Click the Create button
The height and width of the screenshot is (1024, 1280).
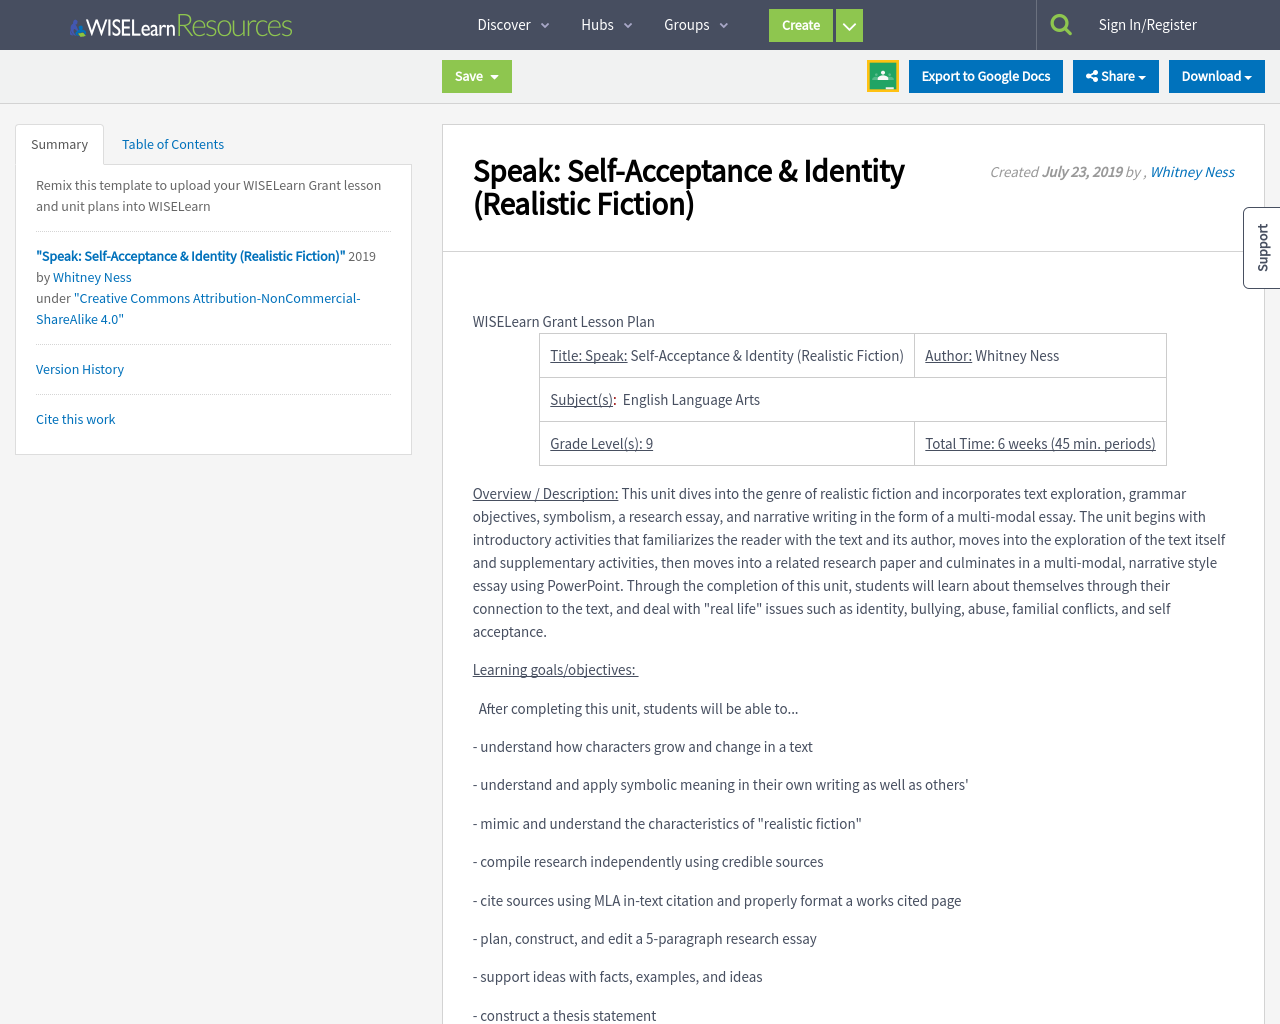click(800, 25)
